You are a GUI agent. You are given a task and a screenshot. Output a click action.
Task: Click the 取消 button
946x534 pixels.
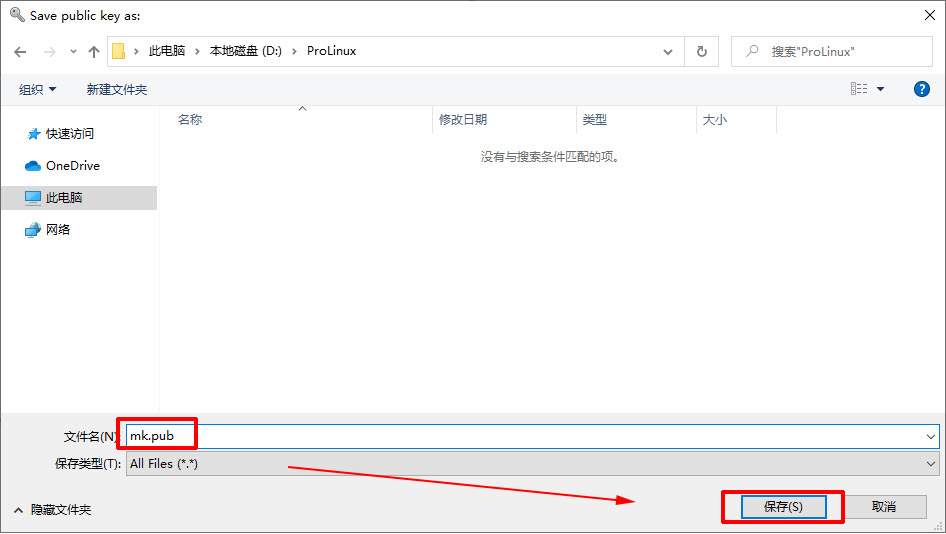click(883, 507)
